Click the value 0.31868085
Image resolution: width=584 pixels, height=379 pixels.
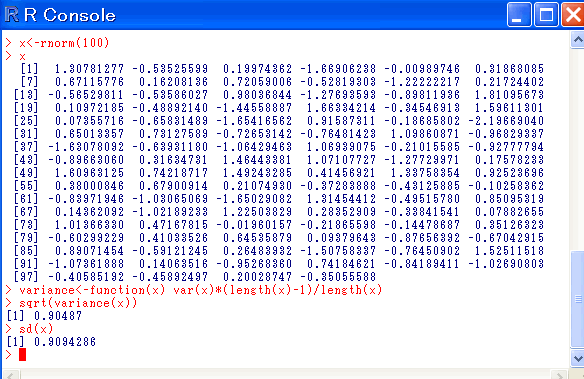[510, 69]
